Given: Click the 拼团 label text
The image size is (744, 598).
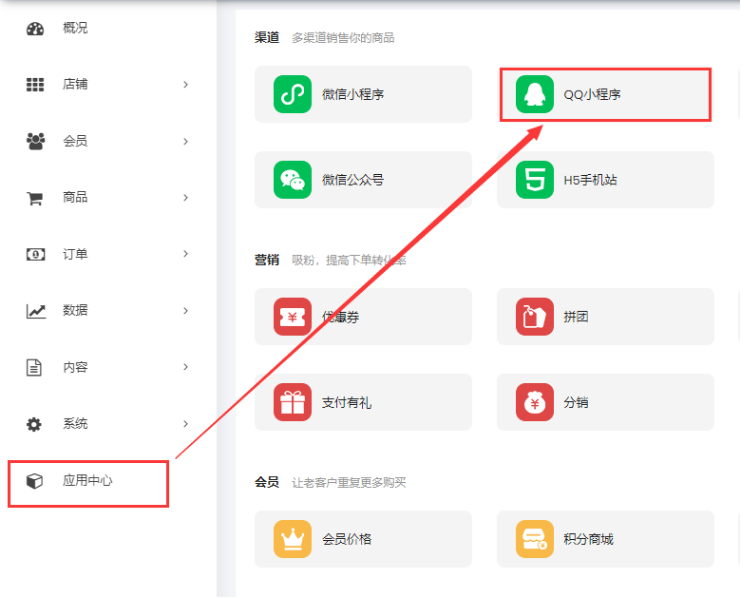Looking at the screenshot, I should coord(576,317).
